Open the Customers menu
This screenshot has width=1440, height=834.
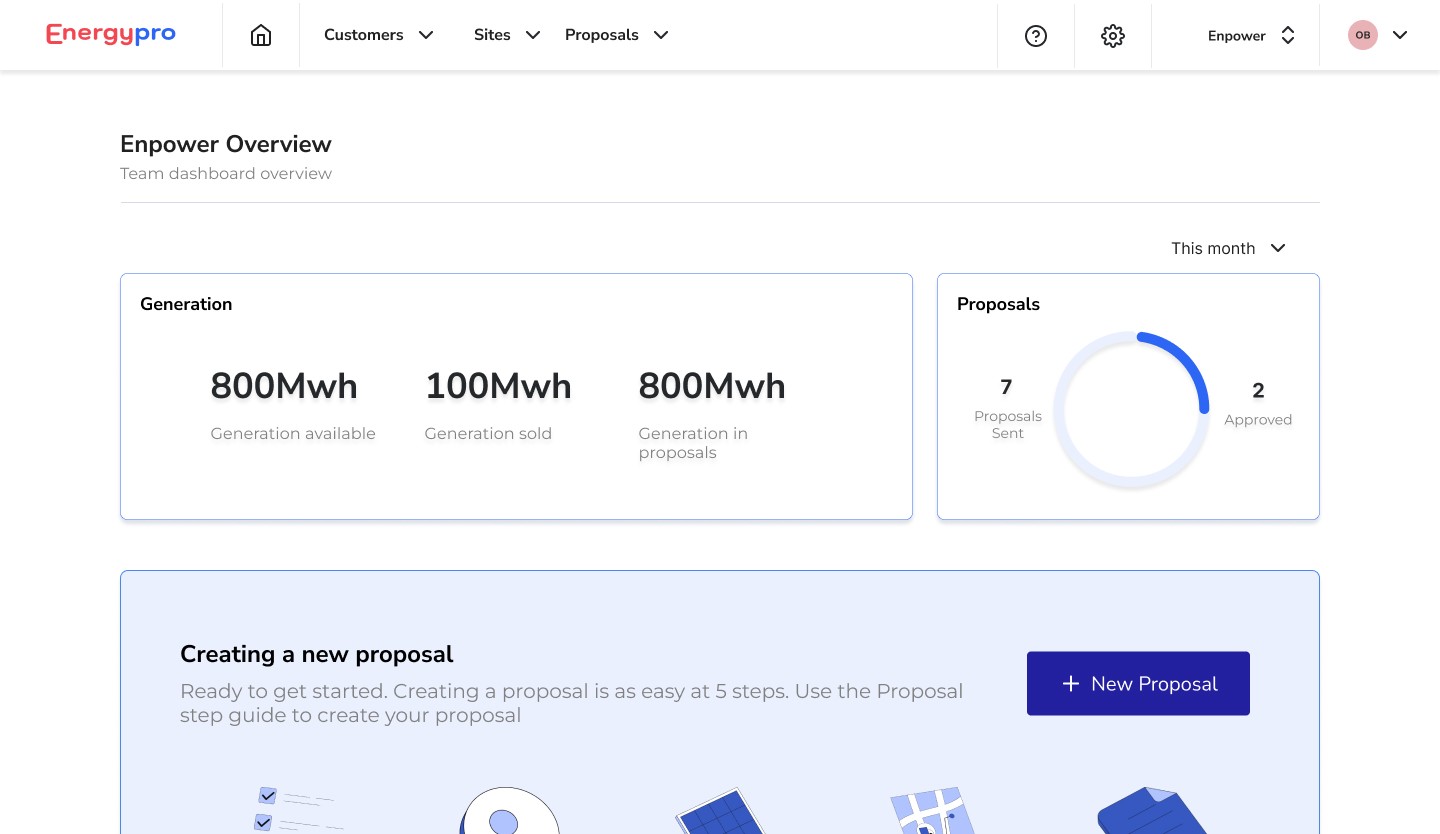[379, 35]
